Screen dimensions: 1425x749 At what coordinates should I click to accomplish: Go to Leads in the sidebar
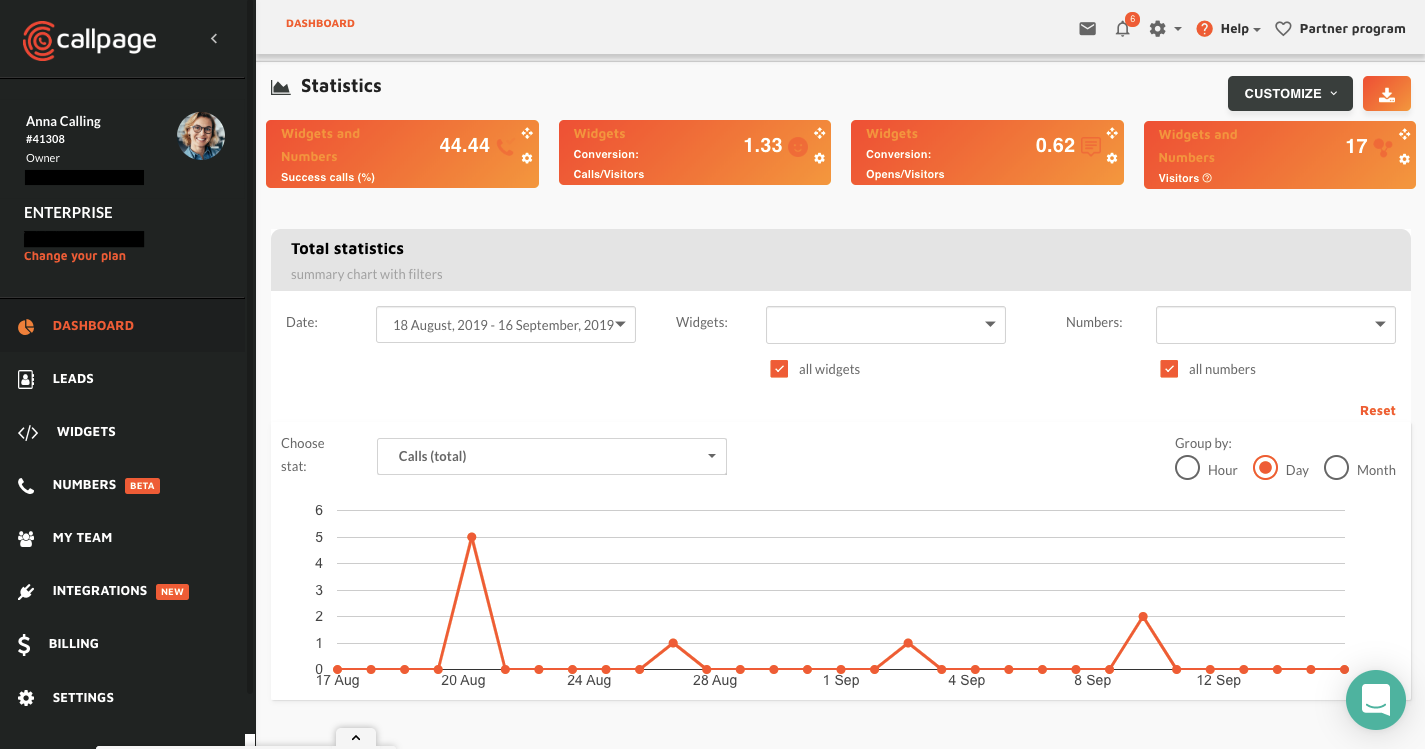[x=73, y=379]
